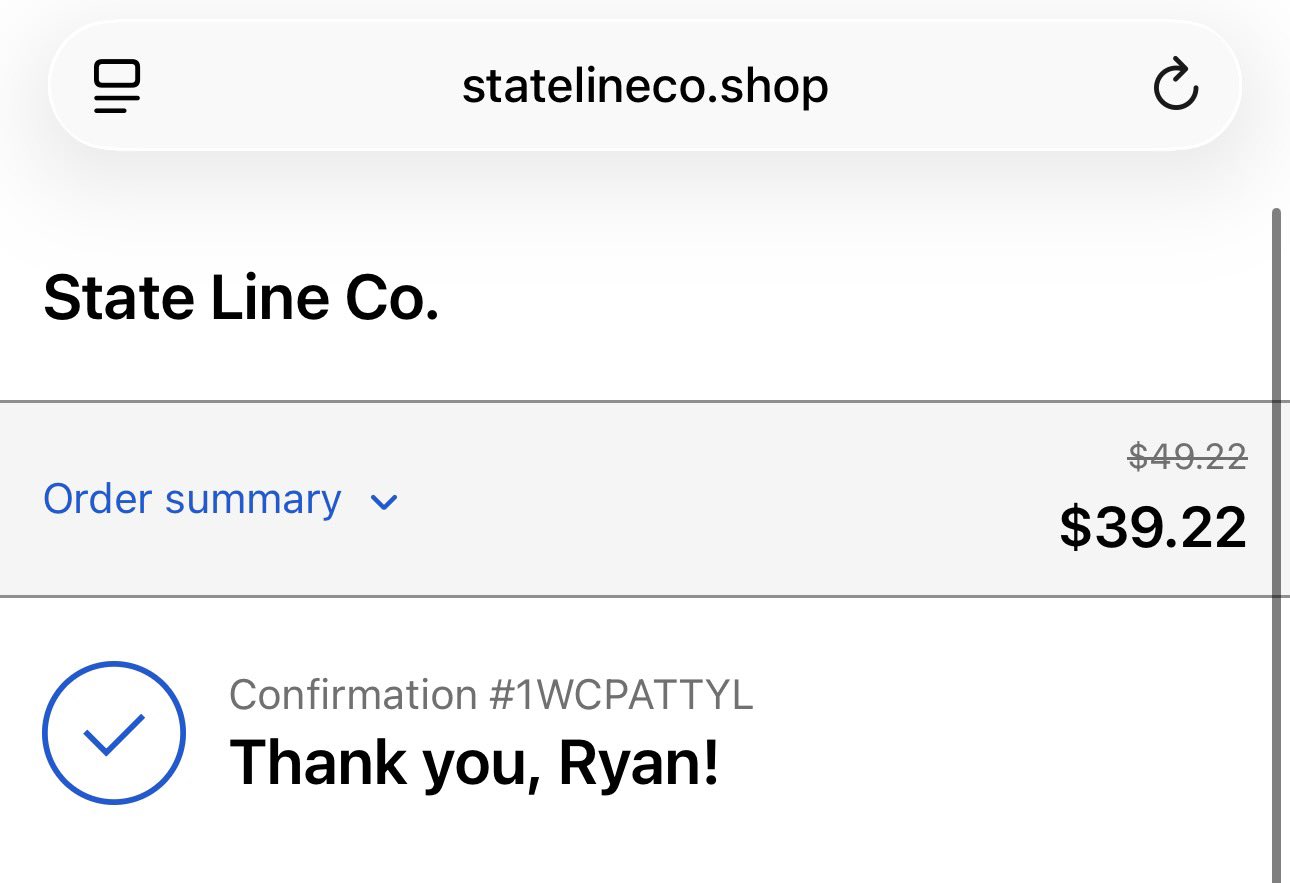Click the name Ryan in the heading
This screenshot has width=1290, height=883.
click(x=636, y=763)
